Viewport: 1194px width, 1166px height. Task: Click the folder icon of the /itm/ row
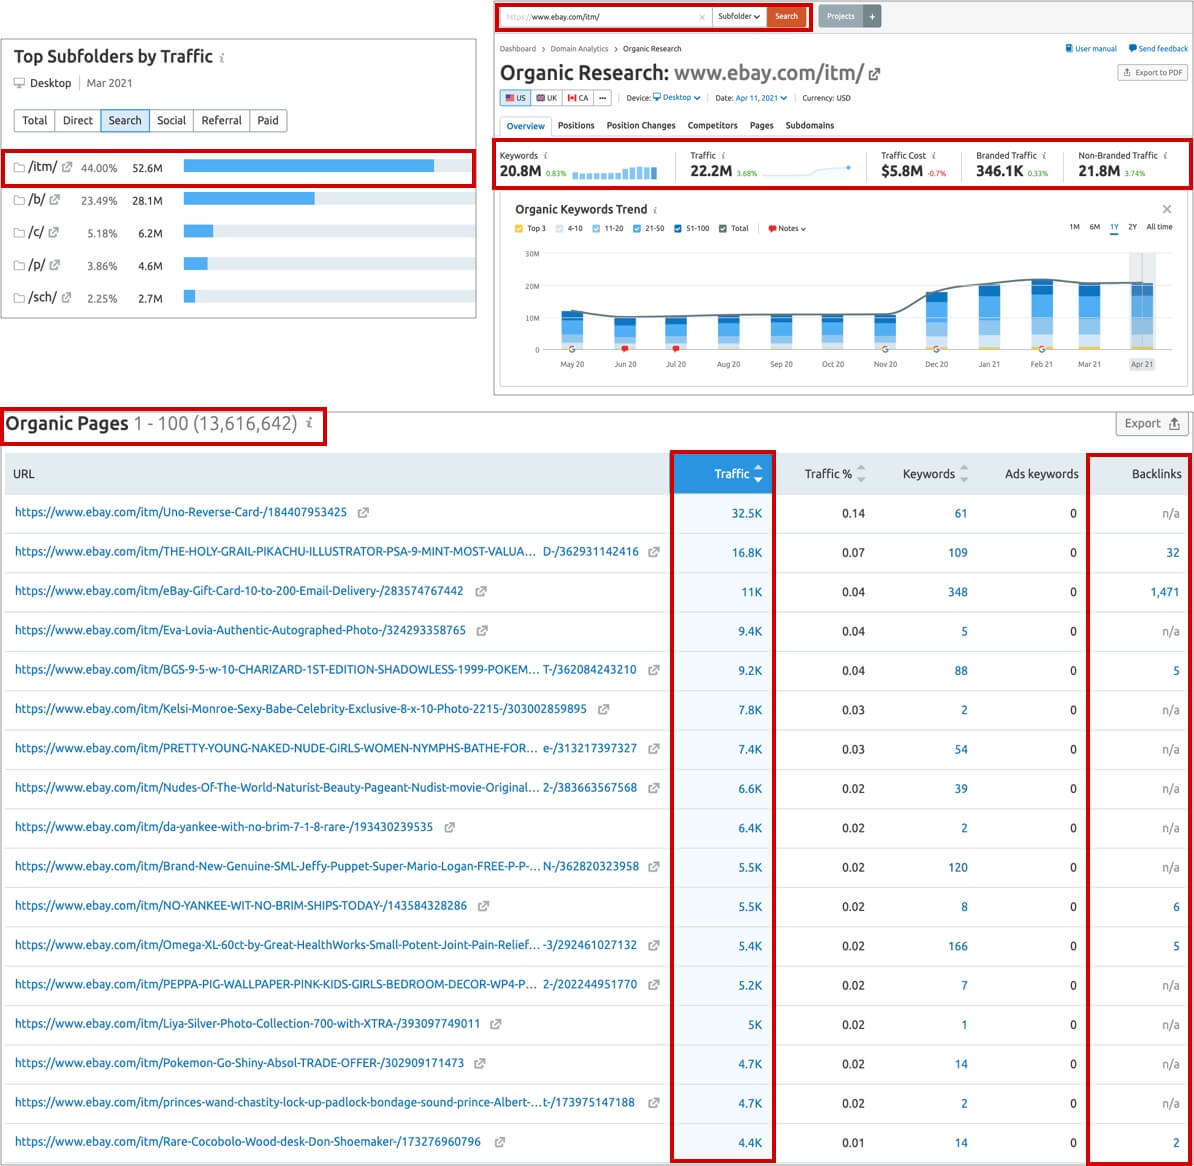point(19,168)
